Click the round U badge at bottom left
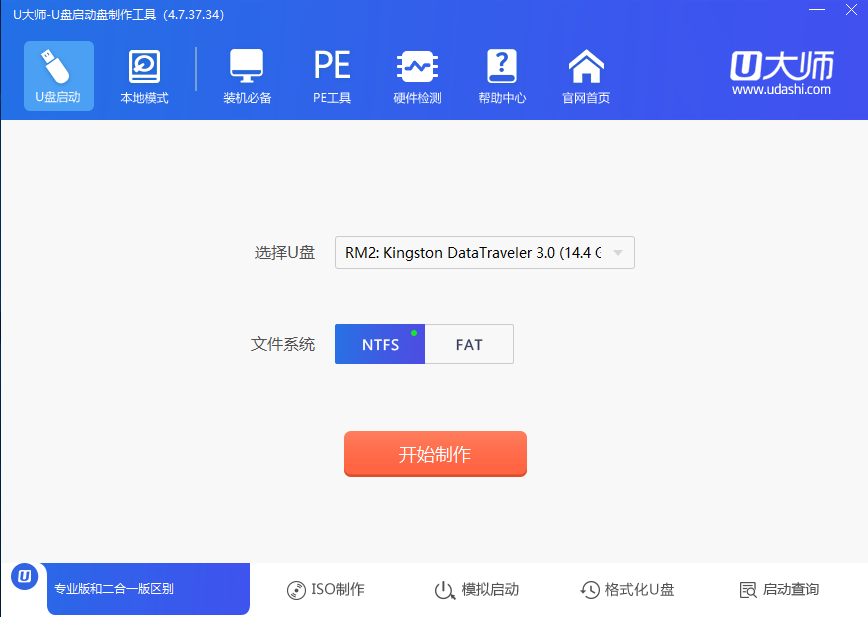Image resolution: width=868 pixels, height=617 pixels. [25, 577]
